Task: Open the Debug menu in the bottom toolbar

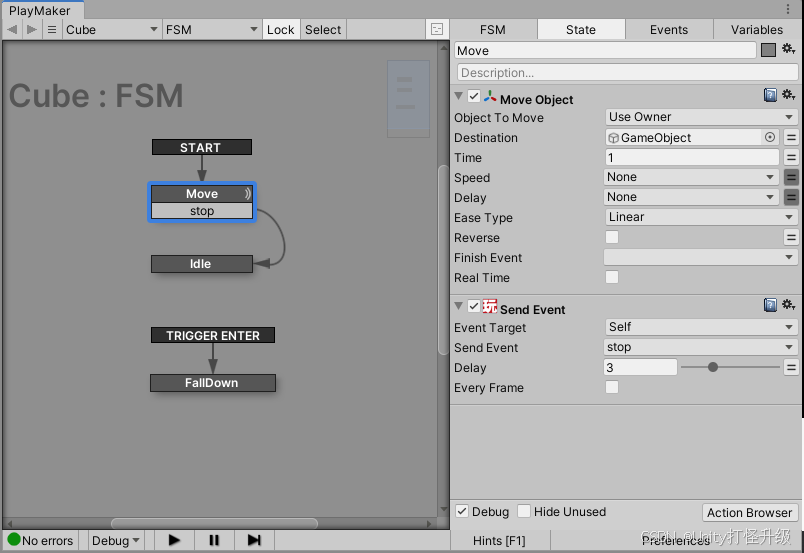Action: (x=115, y=540)
